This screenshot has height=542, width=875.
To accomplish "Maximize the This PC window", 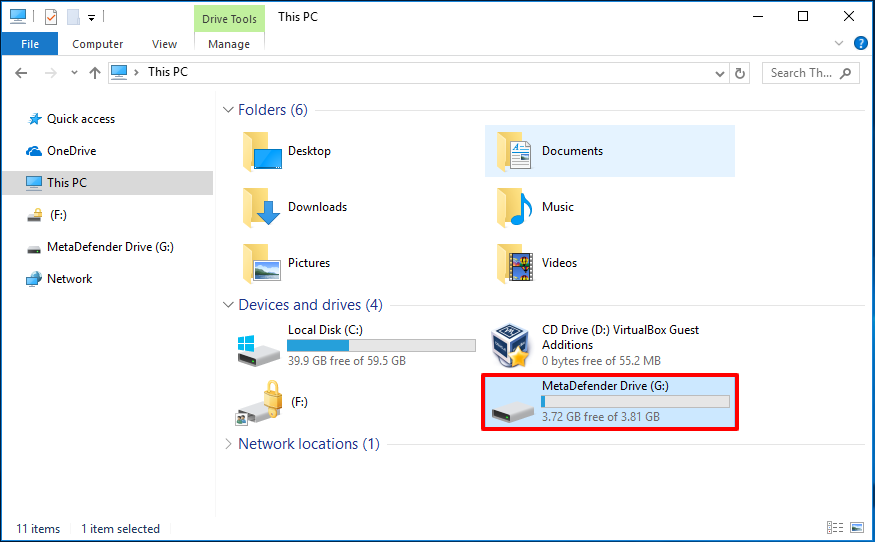I will click(x=802, y=16).
